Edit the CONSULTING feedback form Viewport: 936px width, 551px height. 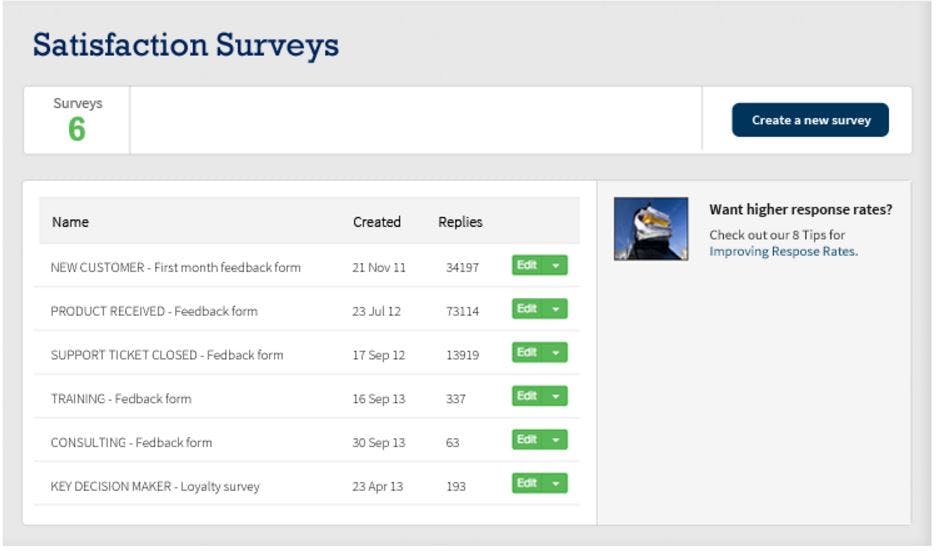coord(527,440)
